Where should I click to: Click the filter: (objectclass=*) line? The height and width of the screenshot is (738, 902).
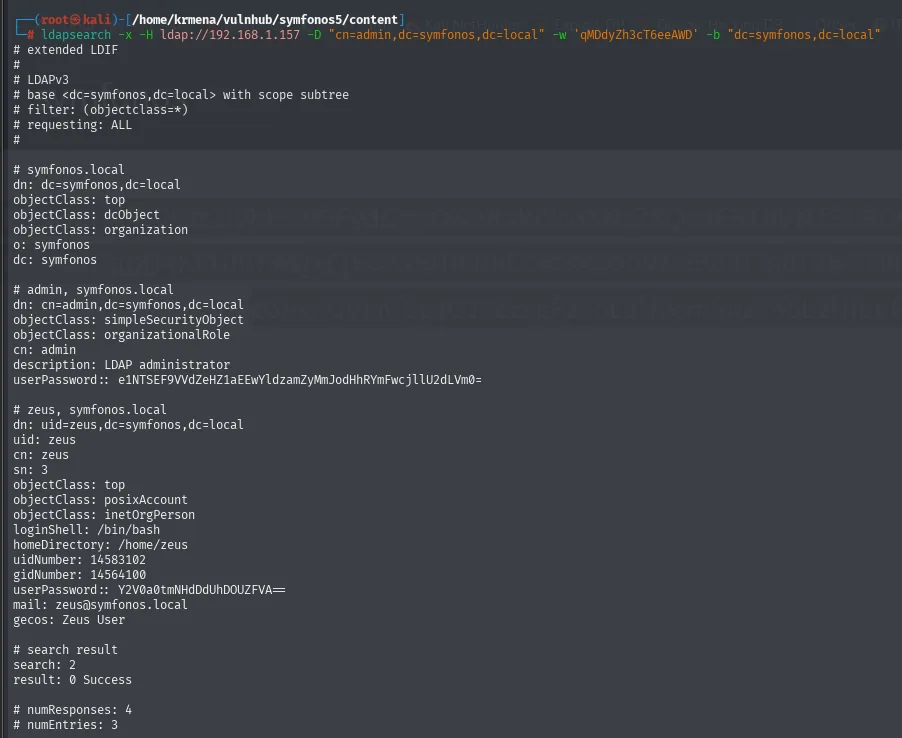101,109
